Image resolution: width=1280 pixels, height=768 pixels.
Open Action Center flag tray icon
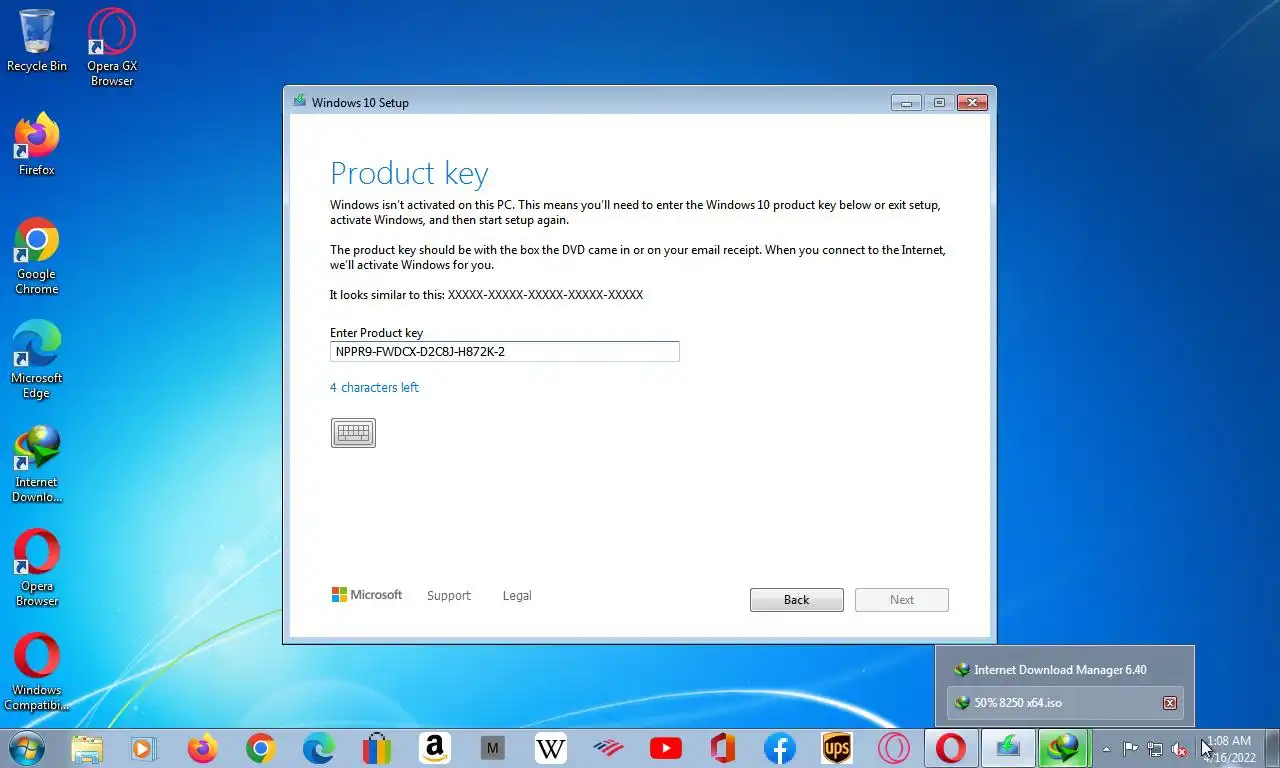tap(1130, 749)
